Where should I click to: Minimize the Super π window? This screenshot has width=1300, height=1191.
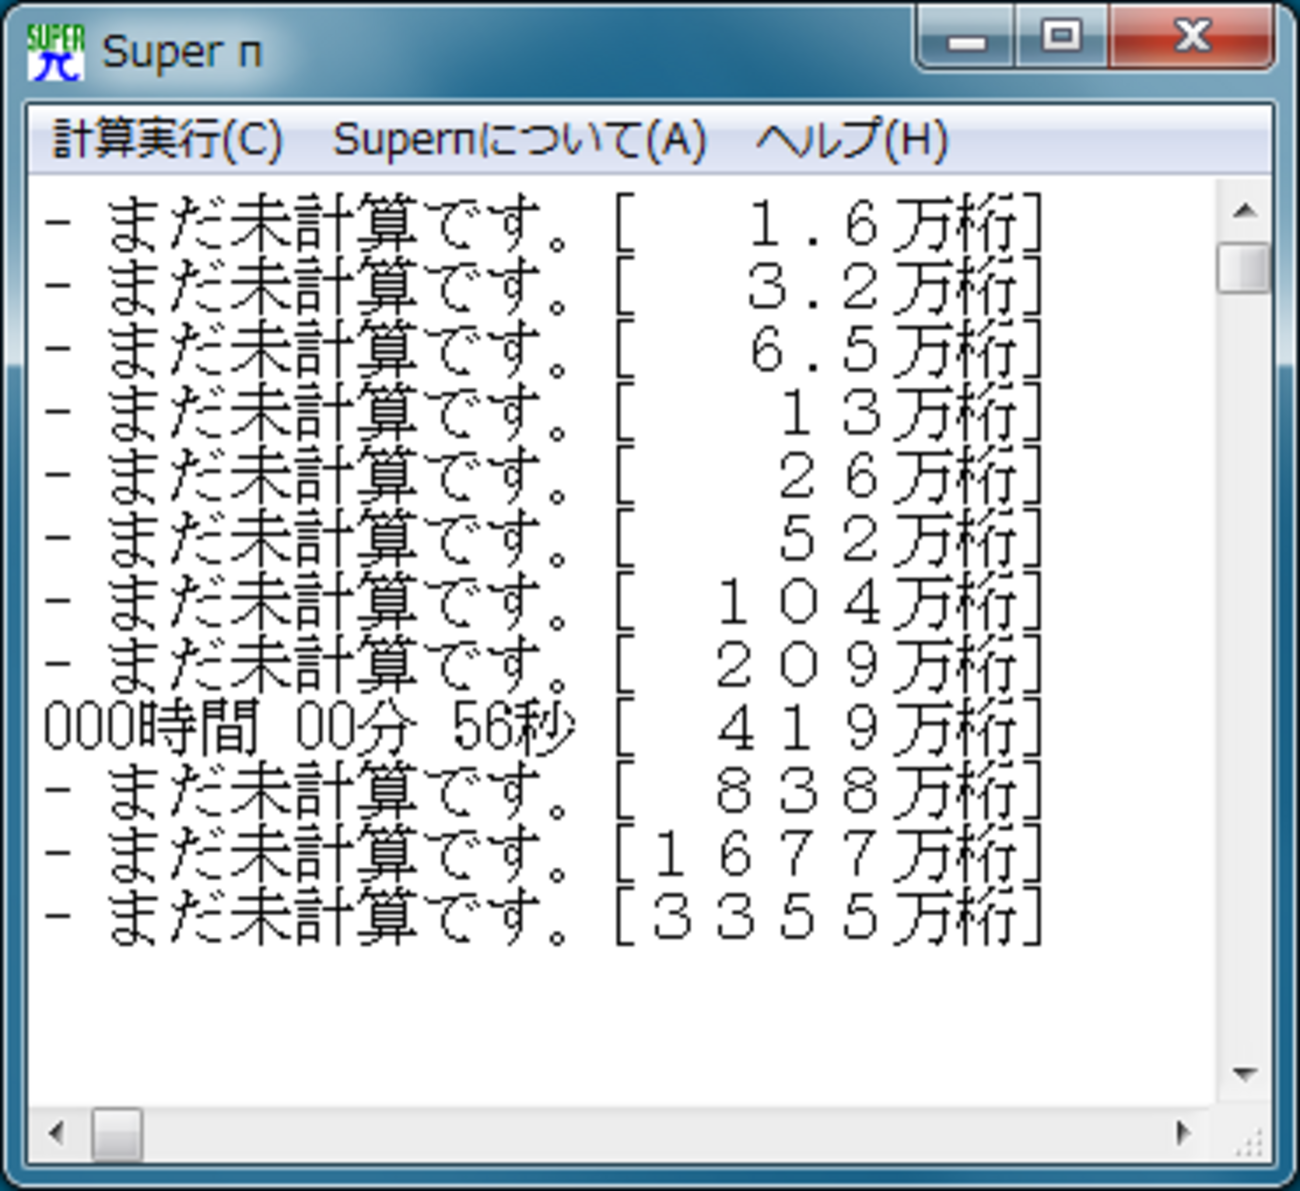coord(966,38)
